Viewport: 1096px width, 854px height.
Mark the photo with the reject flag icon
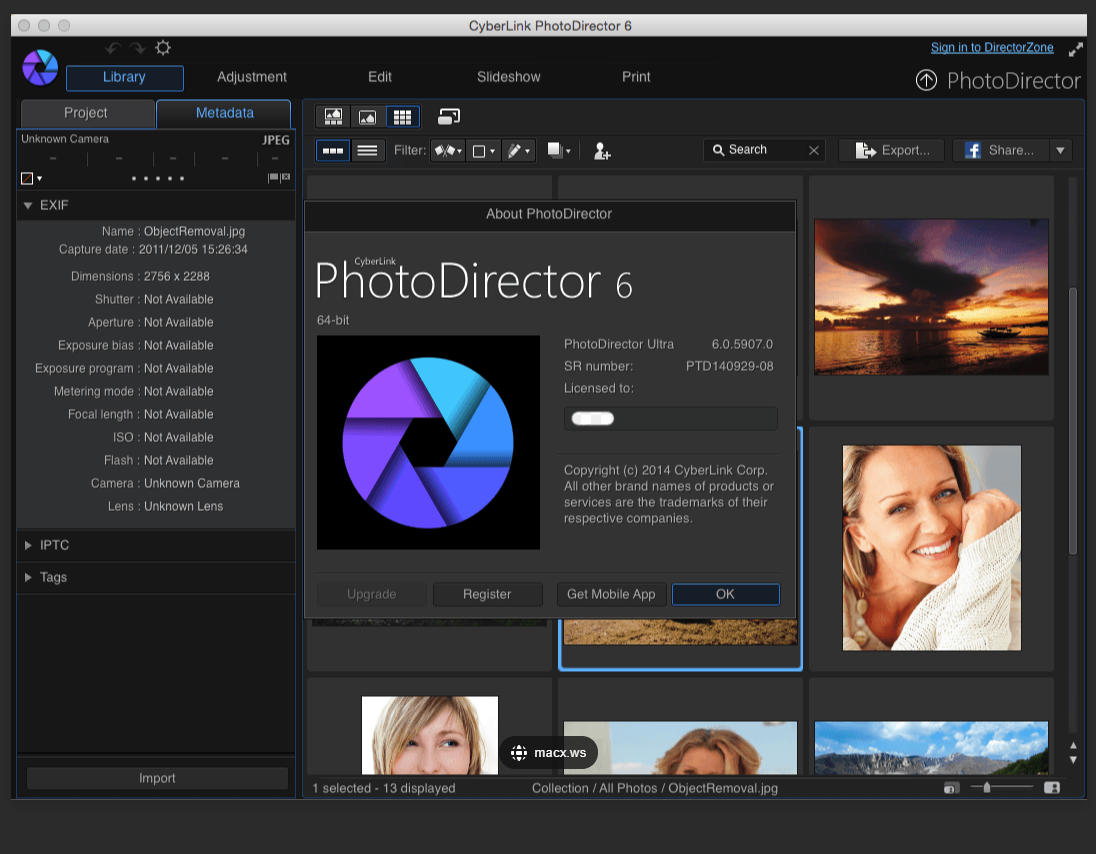pyautogui.click(x=285, y=178)
